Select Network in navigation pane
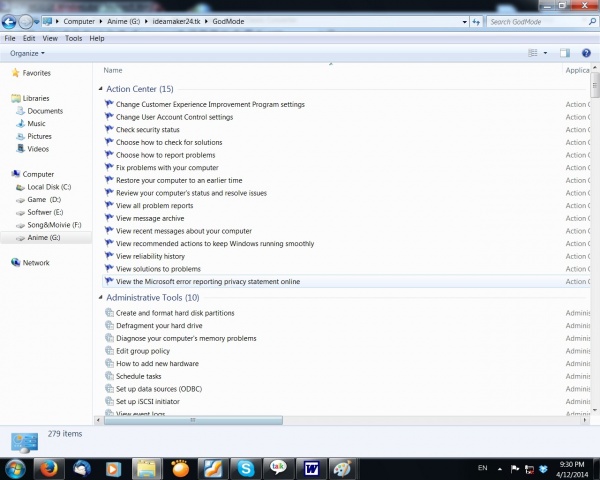Image resolution: width=600 pixels, height=480 pixels. pyautogui.click(x=36, y=263)
